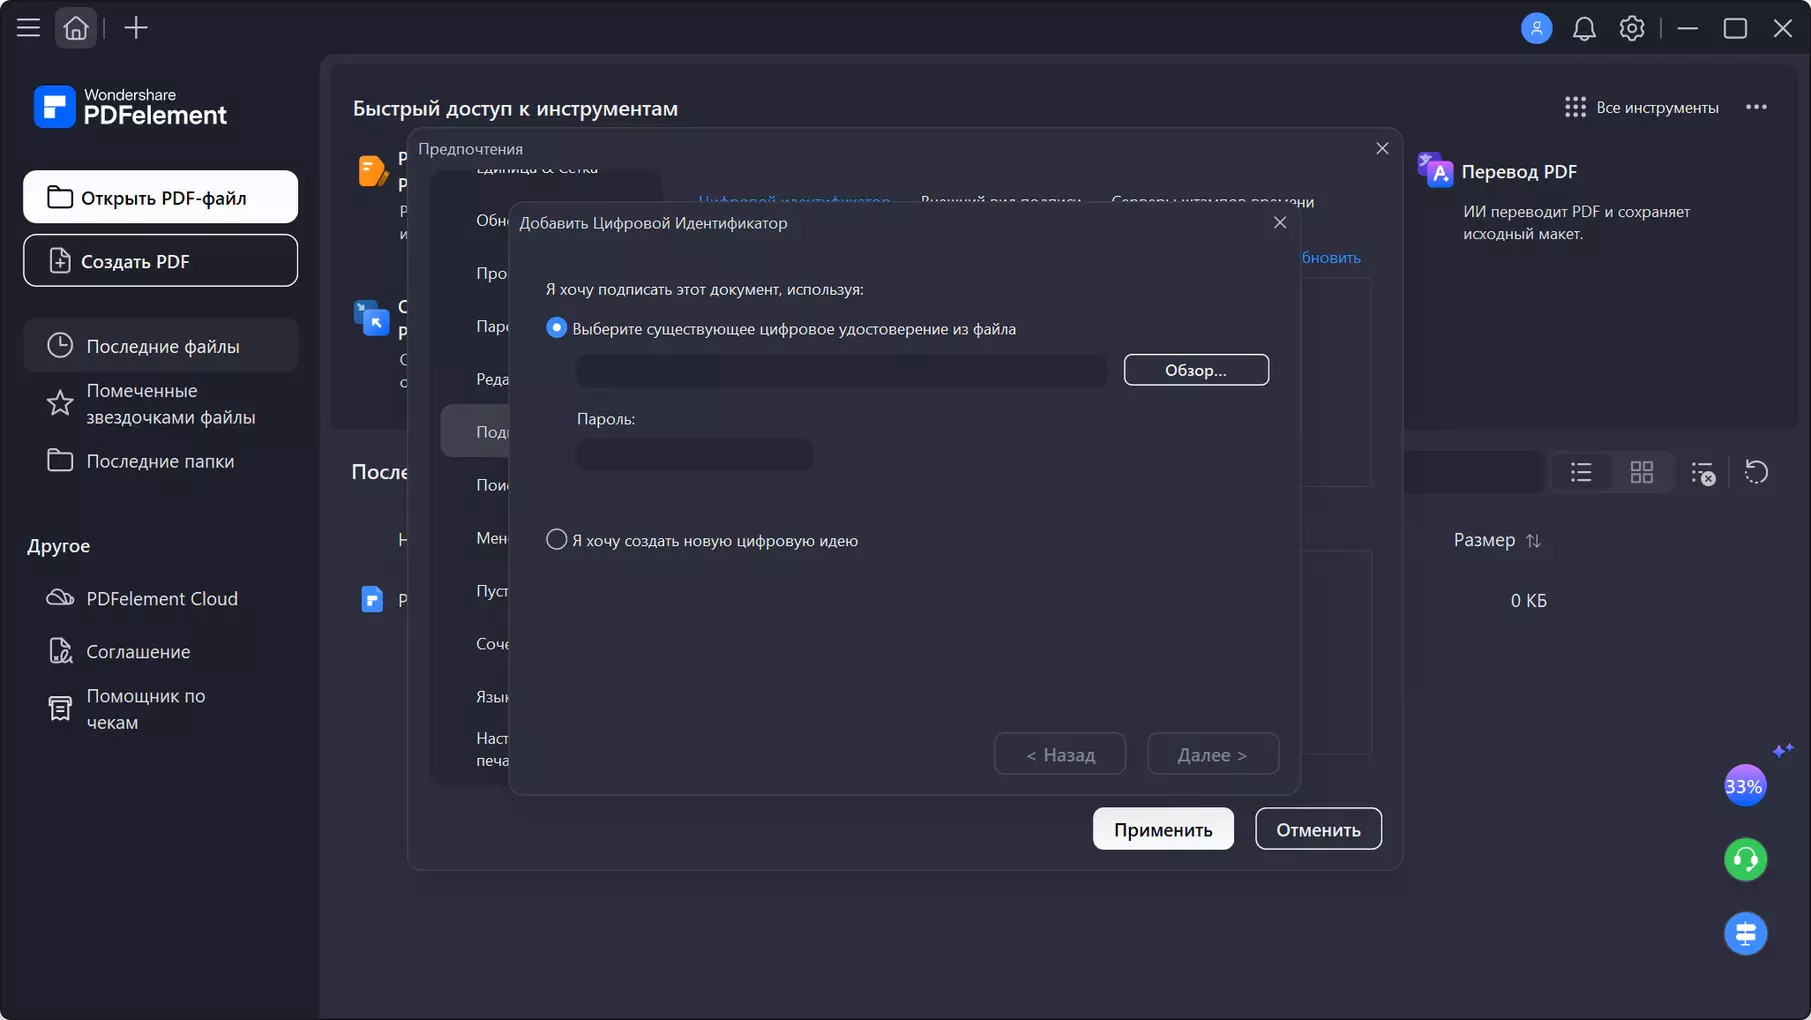Sort files by Размер column arrows
Viewport: 1811px width, 1020px height.
click(1533, 540)
